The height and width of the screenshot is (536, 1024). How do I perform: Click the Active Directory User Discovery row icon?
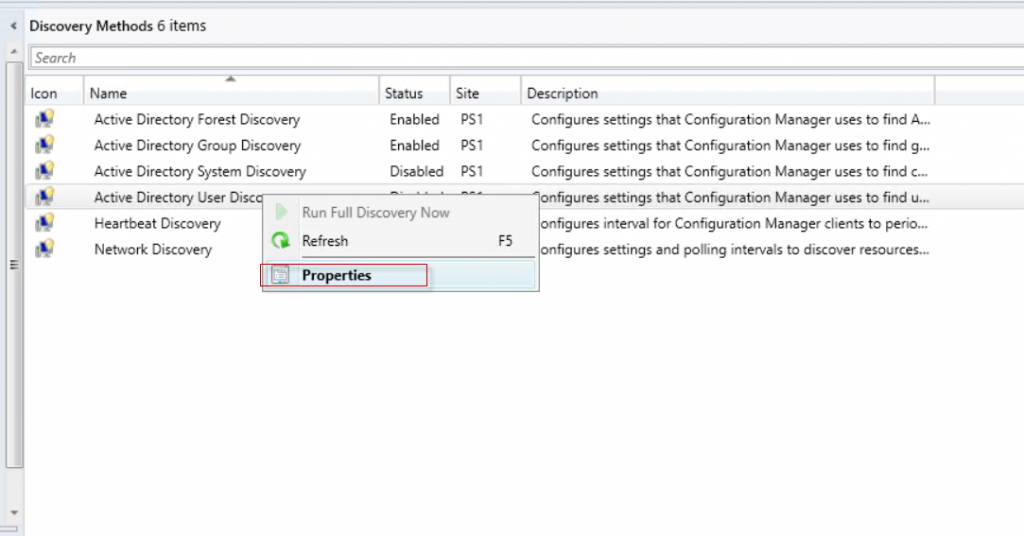44,197
